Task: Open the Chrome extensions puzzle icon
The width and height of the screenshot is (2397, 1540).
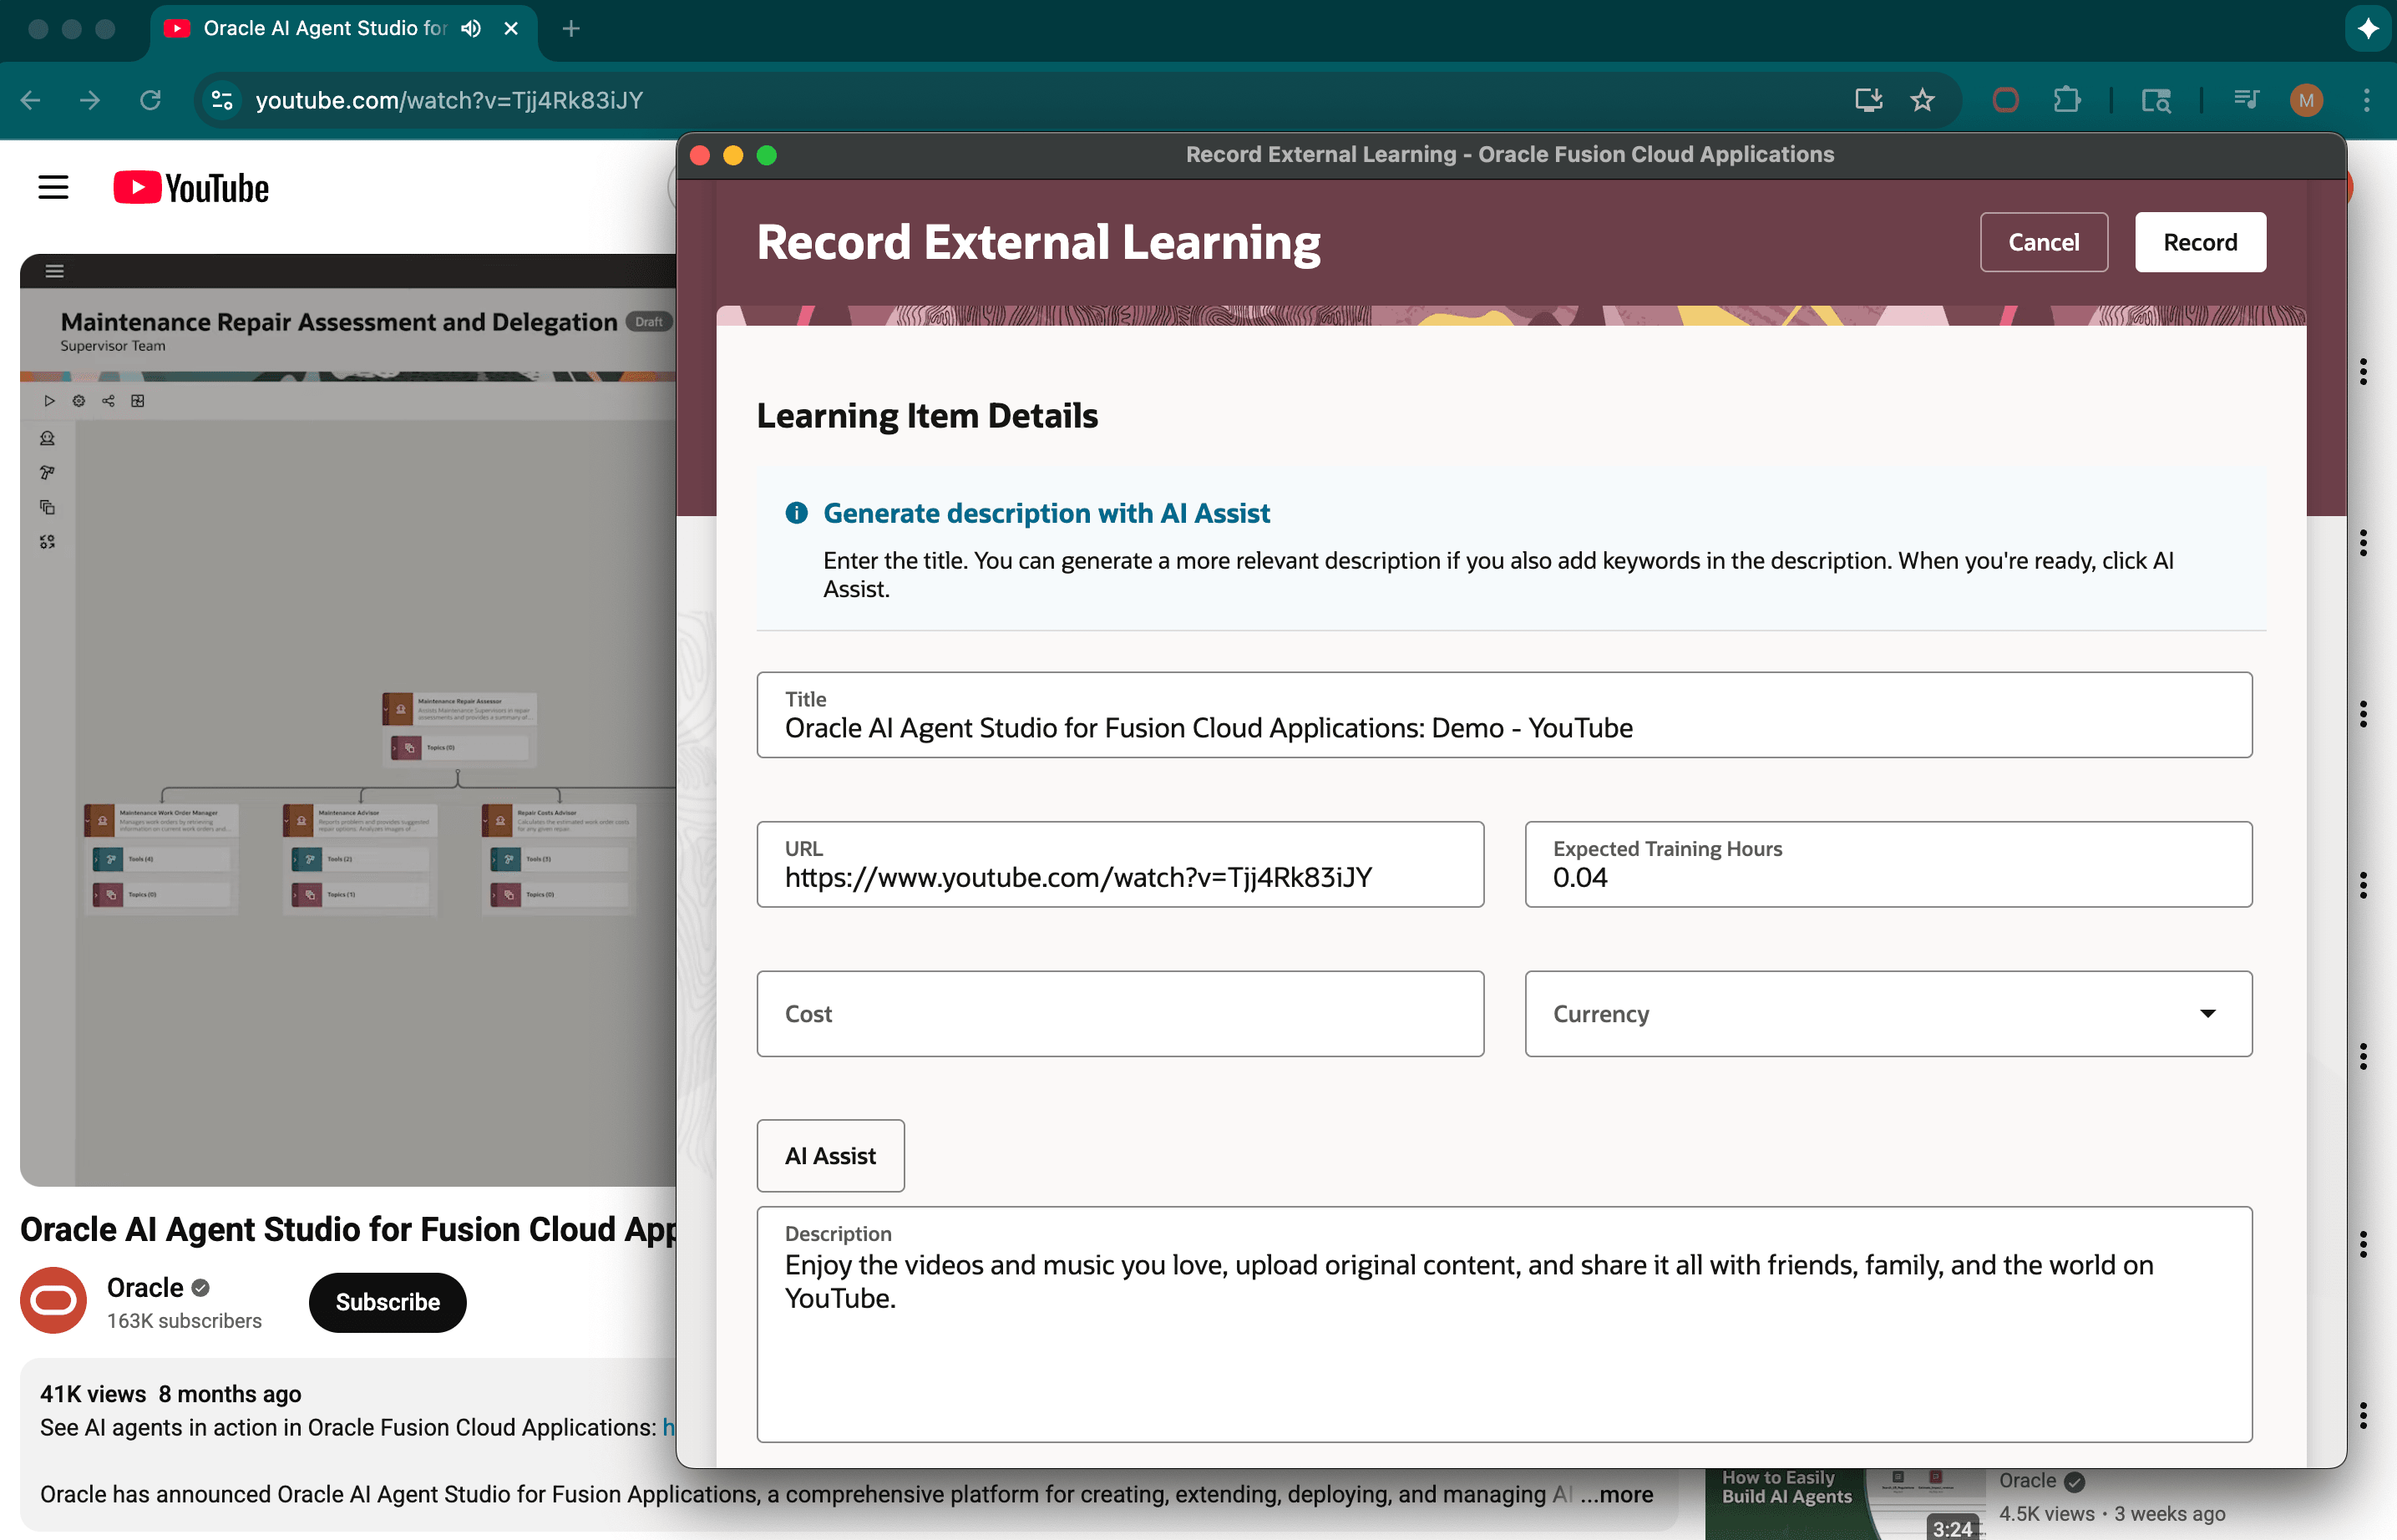Action: (2066, 100)
